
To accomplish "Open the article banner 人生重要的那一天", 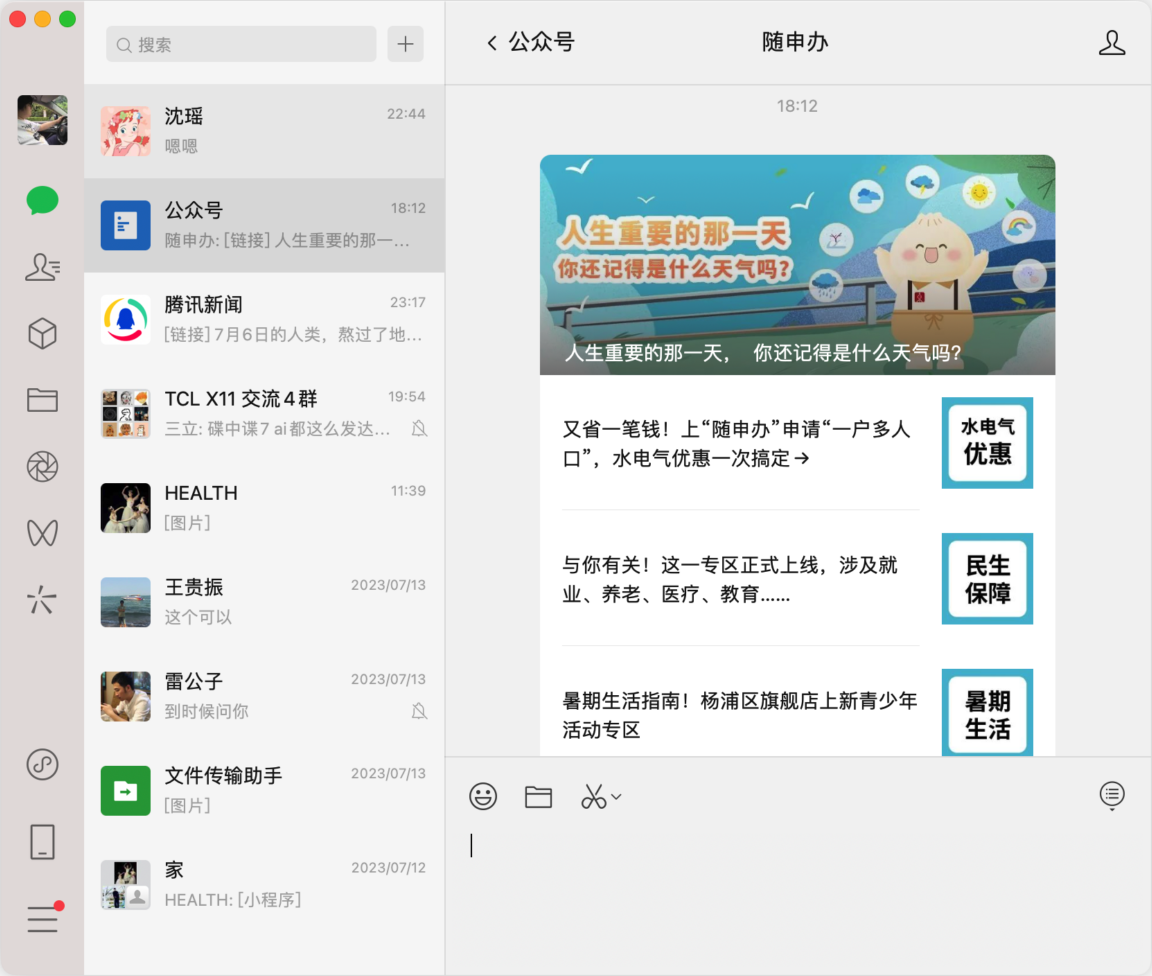I will click(797, 265).
